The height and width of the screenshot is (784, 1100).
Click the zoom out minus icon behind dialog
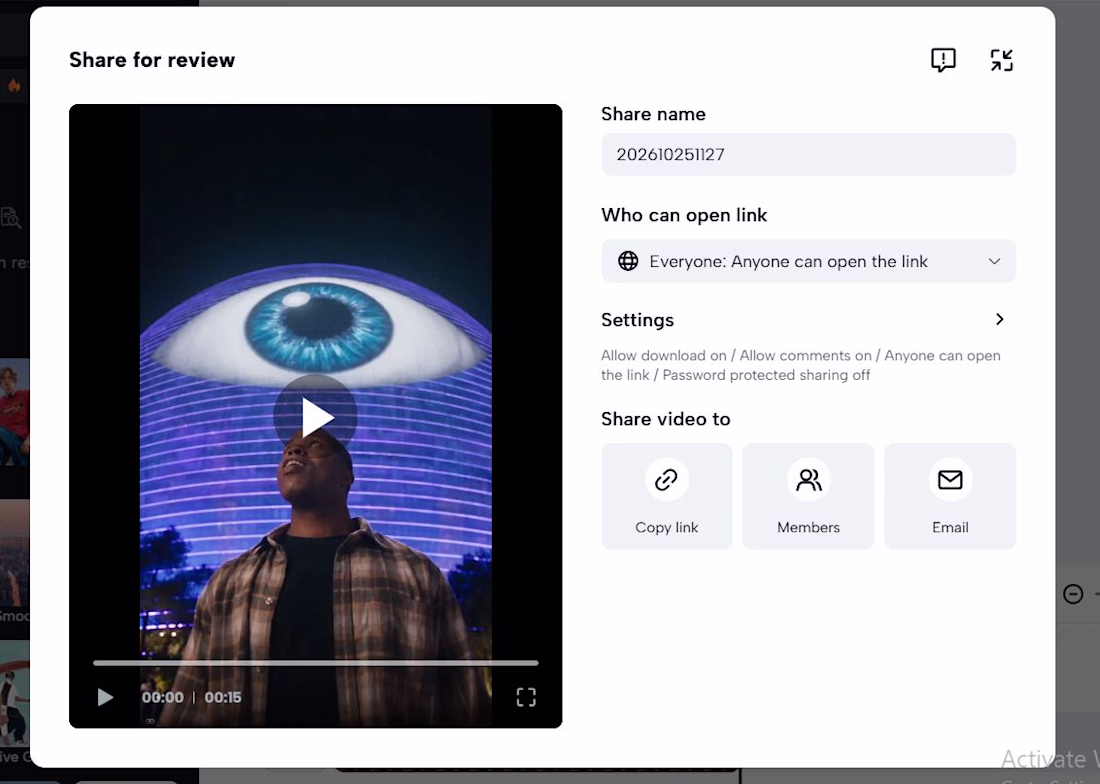tap(1073, 594)
